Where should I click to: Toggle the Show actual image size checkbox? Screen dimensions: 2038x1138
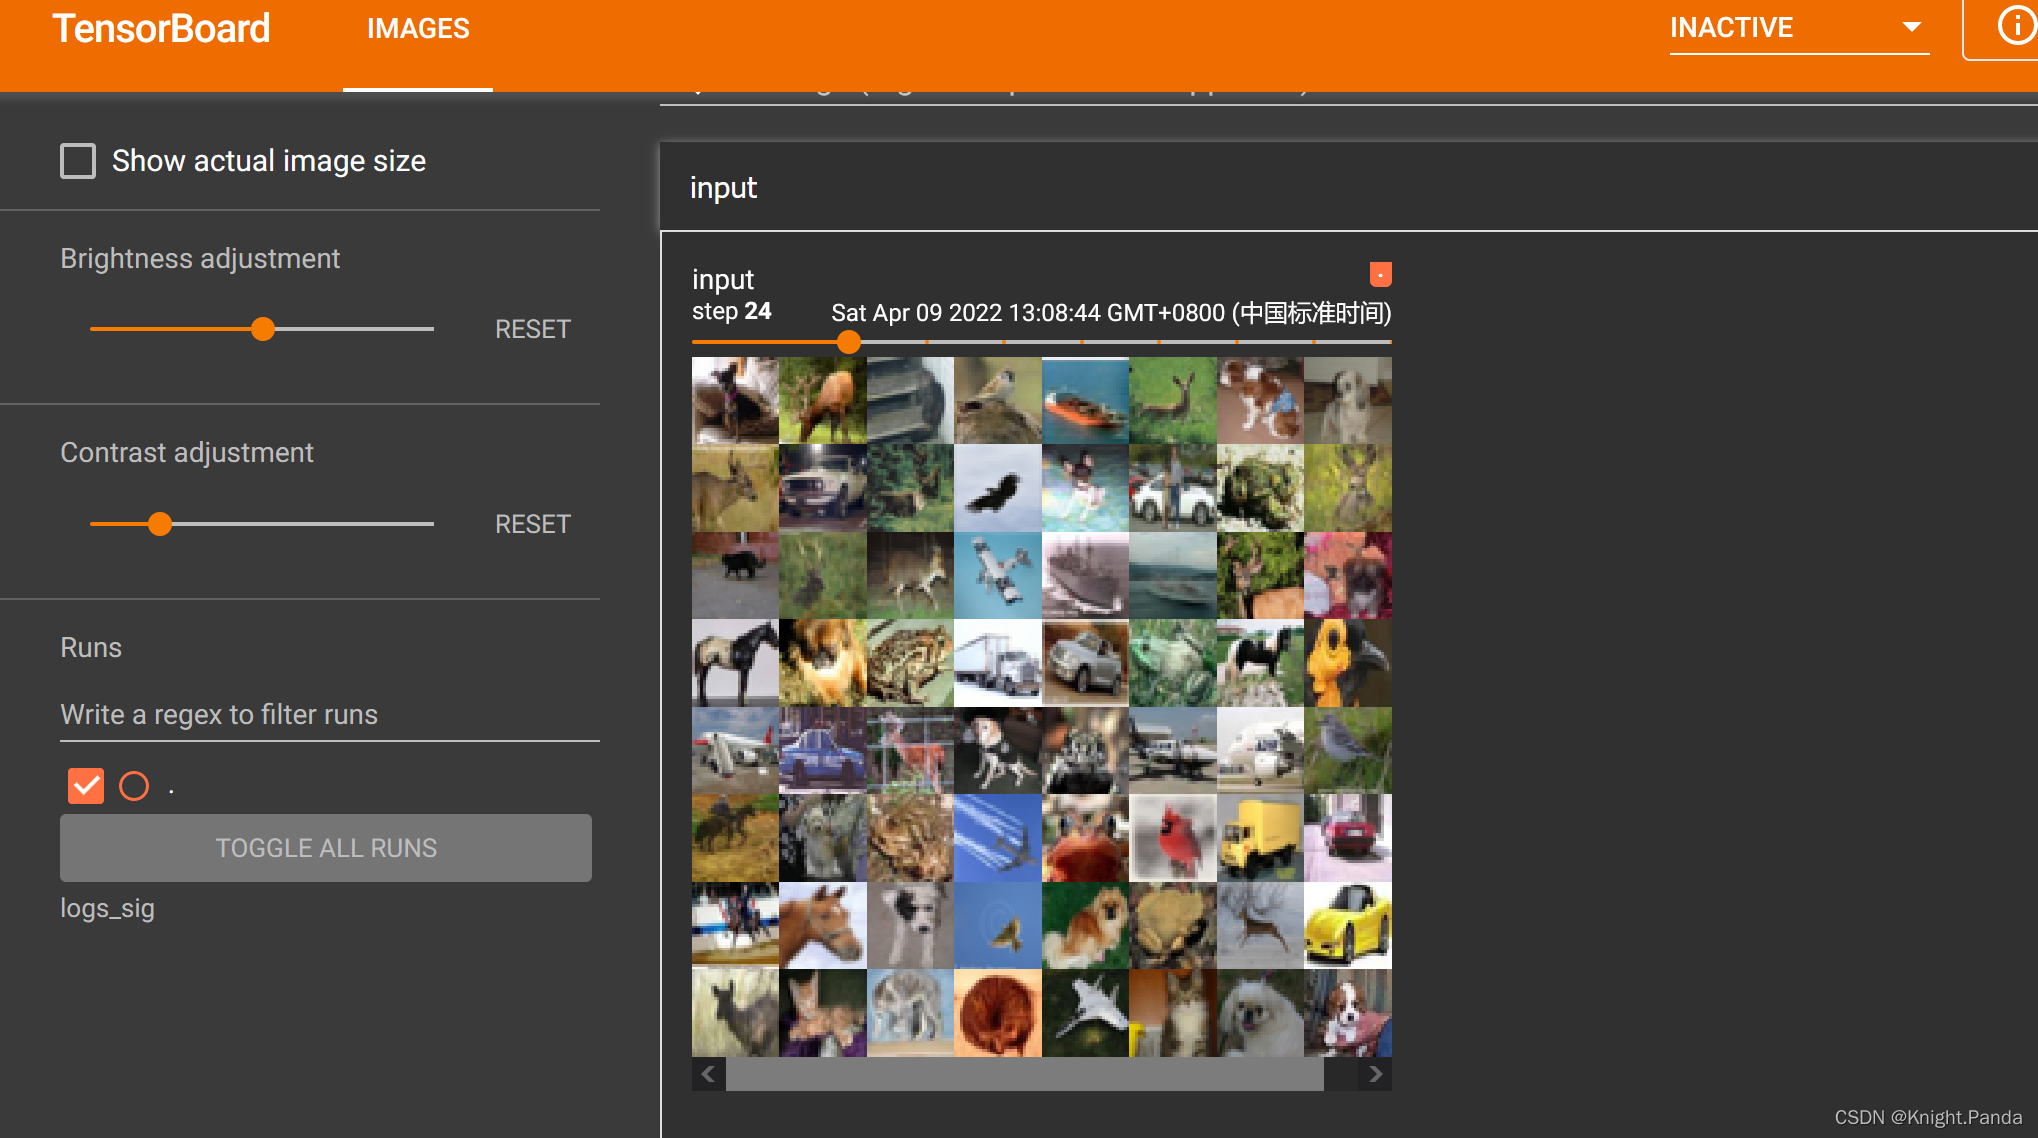coord(77,158)
